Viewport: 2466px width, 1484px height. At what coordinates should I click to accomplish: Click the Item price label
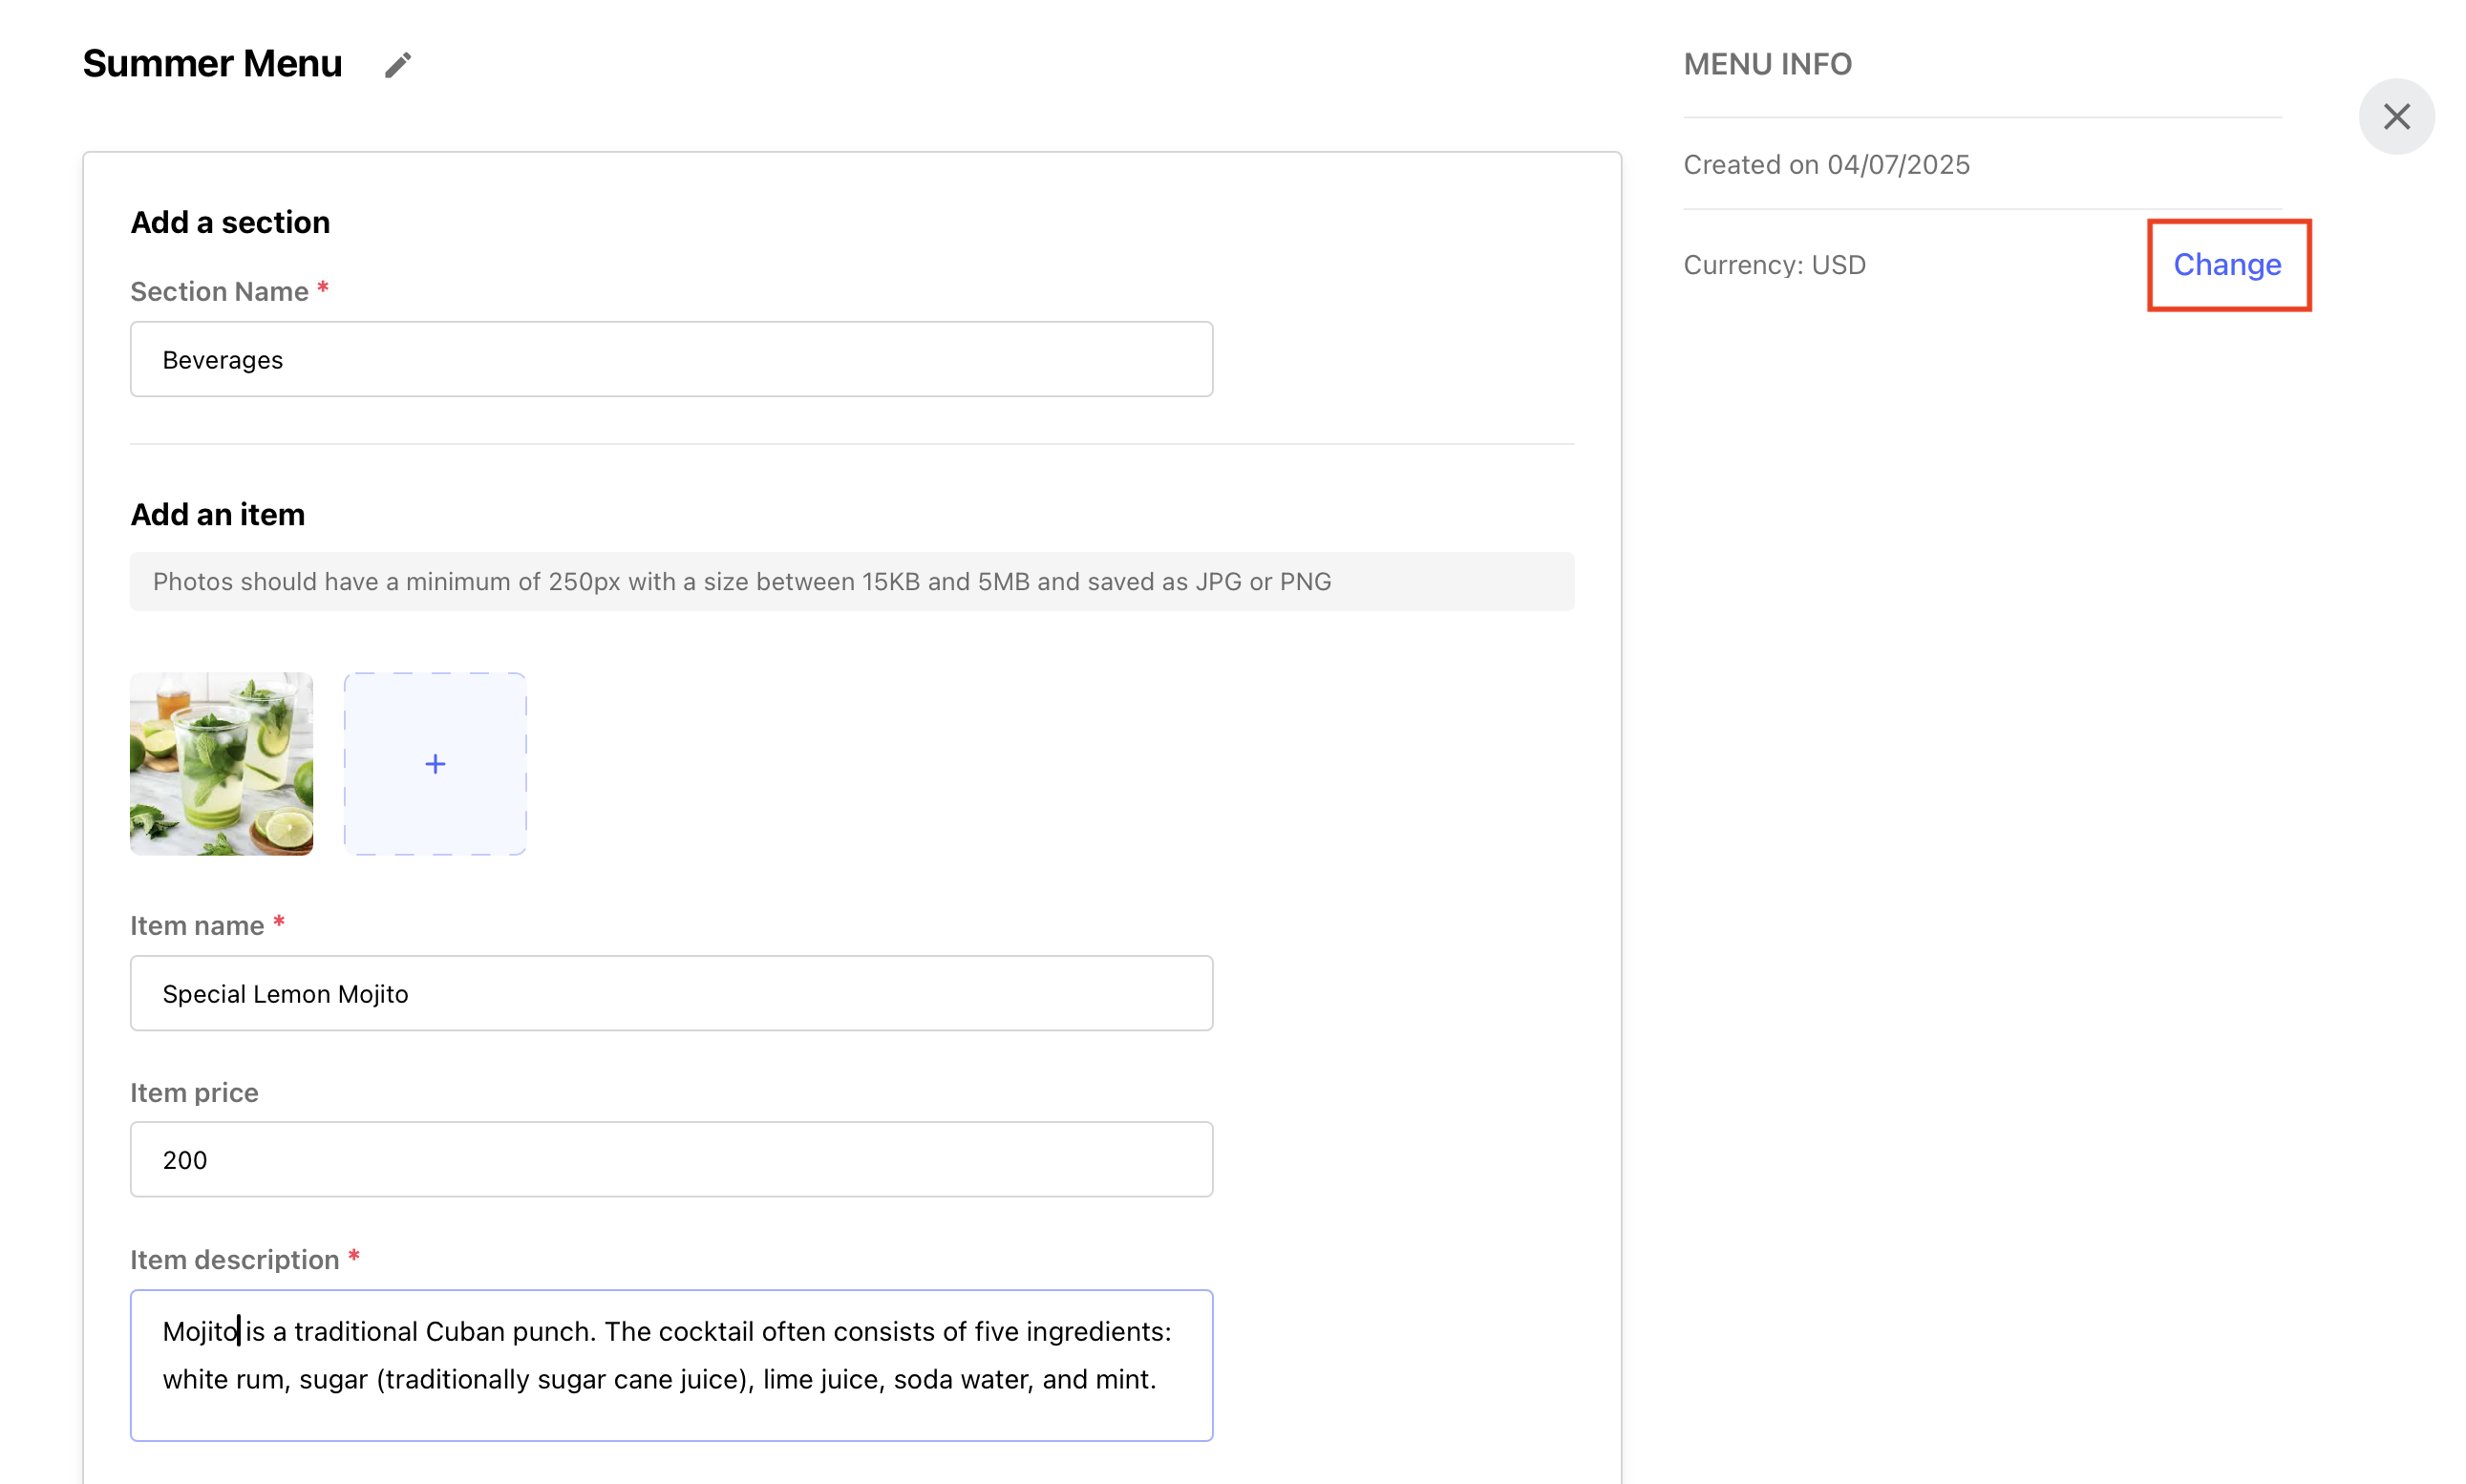(x=194, y=1092)
